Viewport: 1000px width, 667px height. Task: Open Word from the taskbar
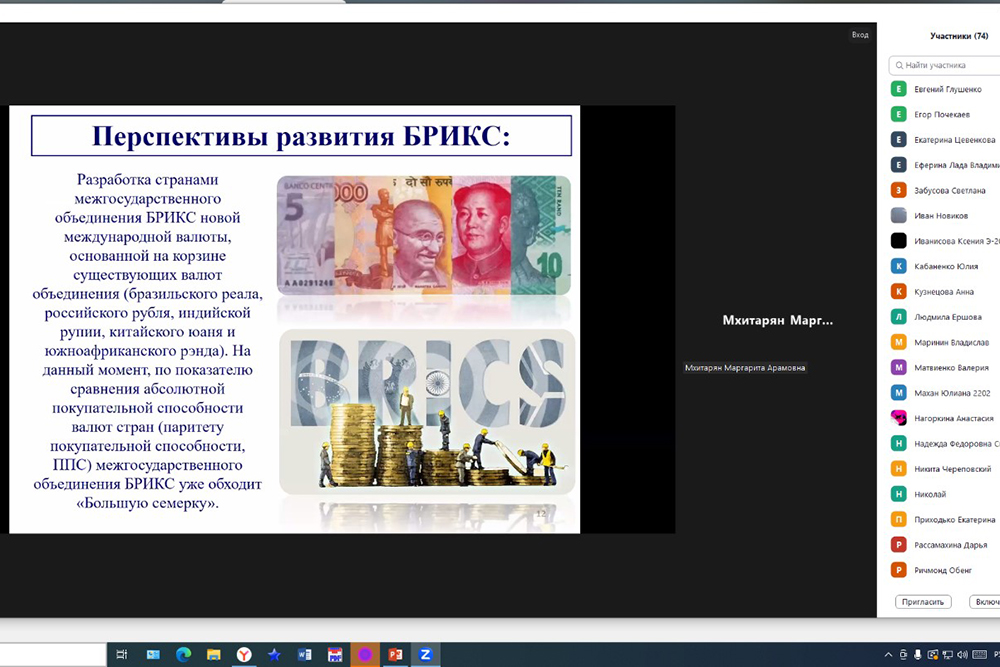304,655
